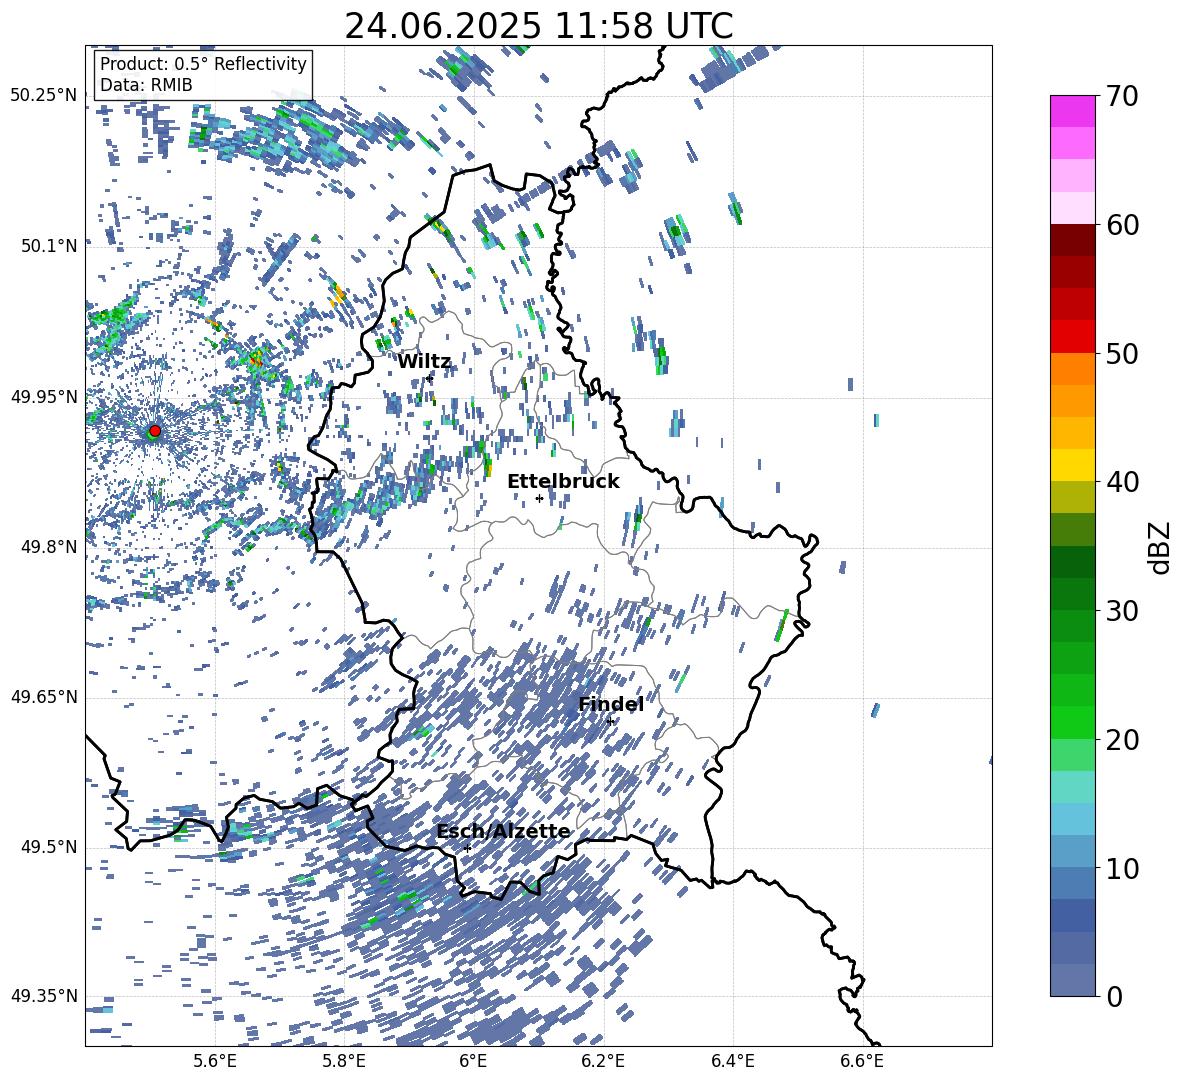The width and height of the screenshot is (1184, 1081).
Task: Click the 30 value on the colorbar
Action: 1122,611
